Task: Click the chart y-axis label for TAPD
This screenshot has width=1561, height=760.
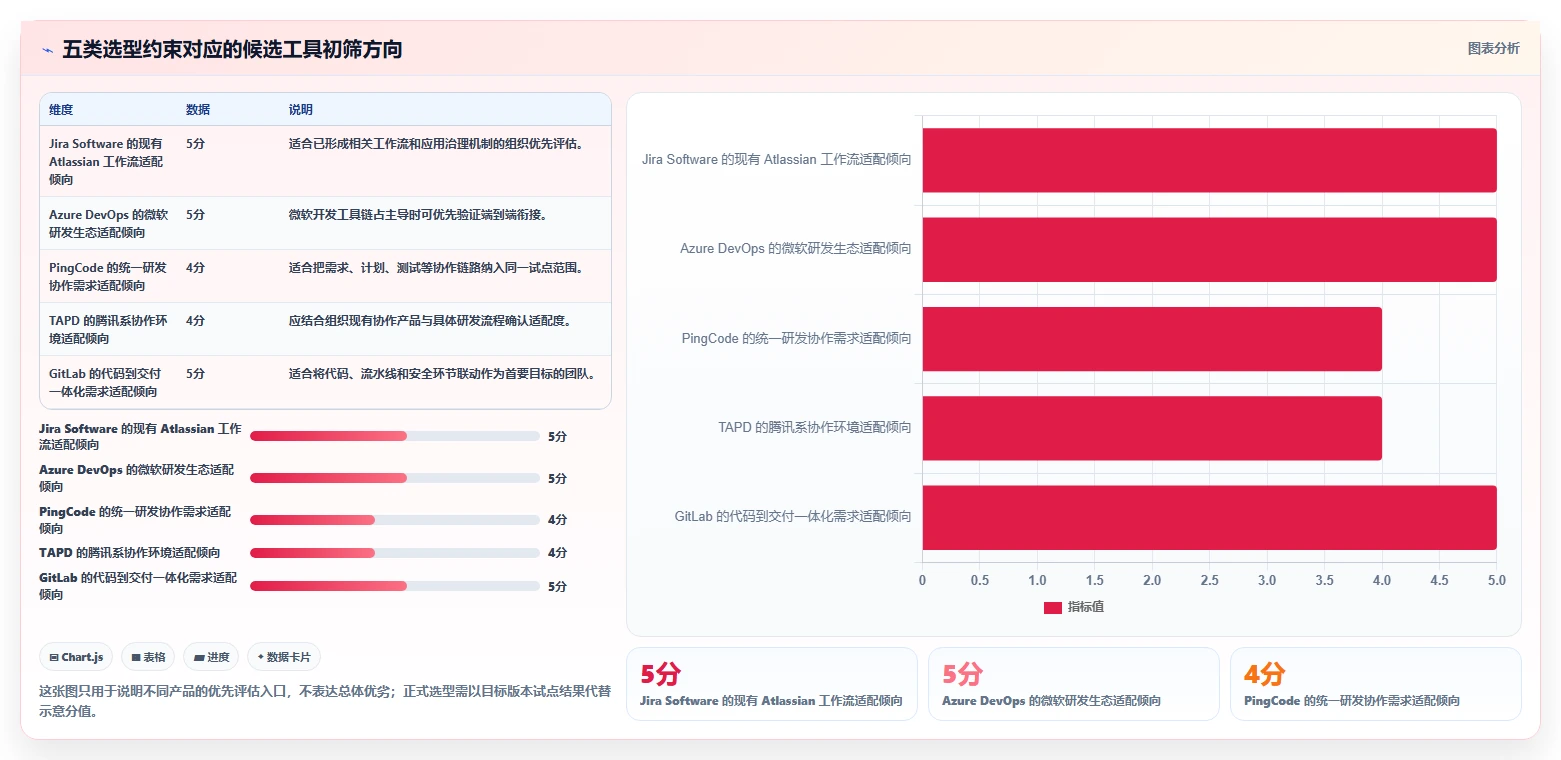Action: (x=815, y=428)
